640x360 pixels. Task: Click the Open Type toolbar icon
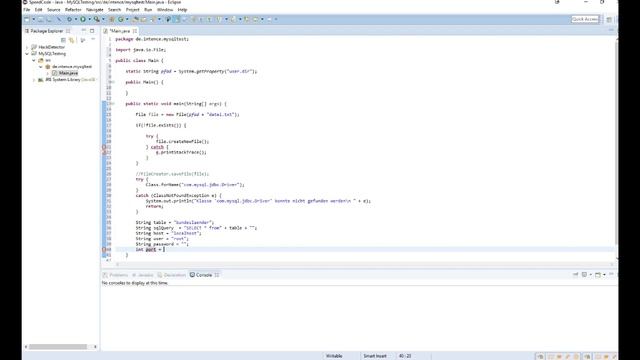tap(136, 19)
